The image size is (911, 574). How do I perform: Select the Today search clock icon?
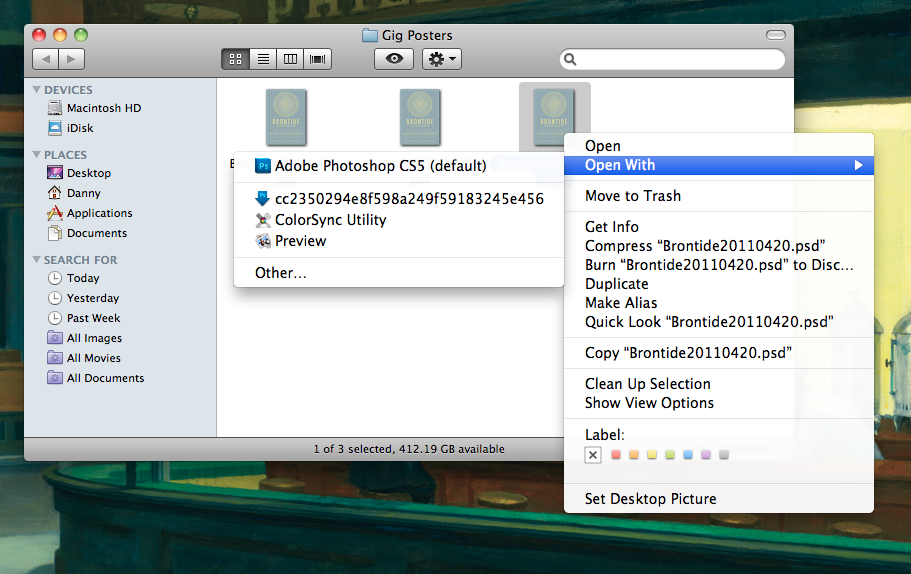[55, 278]
